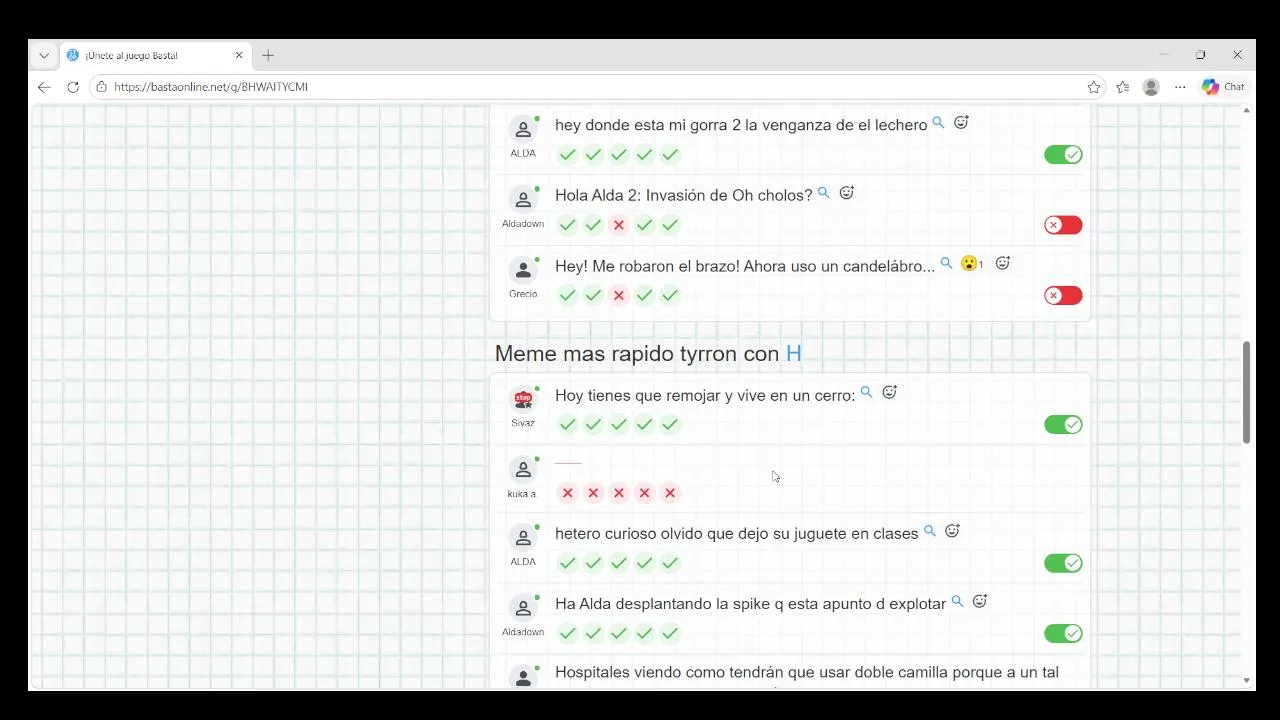Close the '¡Únete al juego Basta!' tab
Screen dimensions: 1280x720
(x=239, y=55)
